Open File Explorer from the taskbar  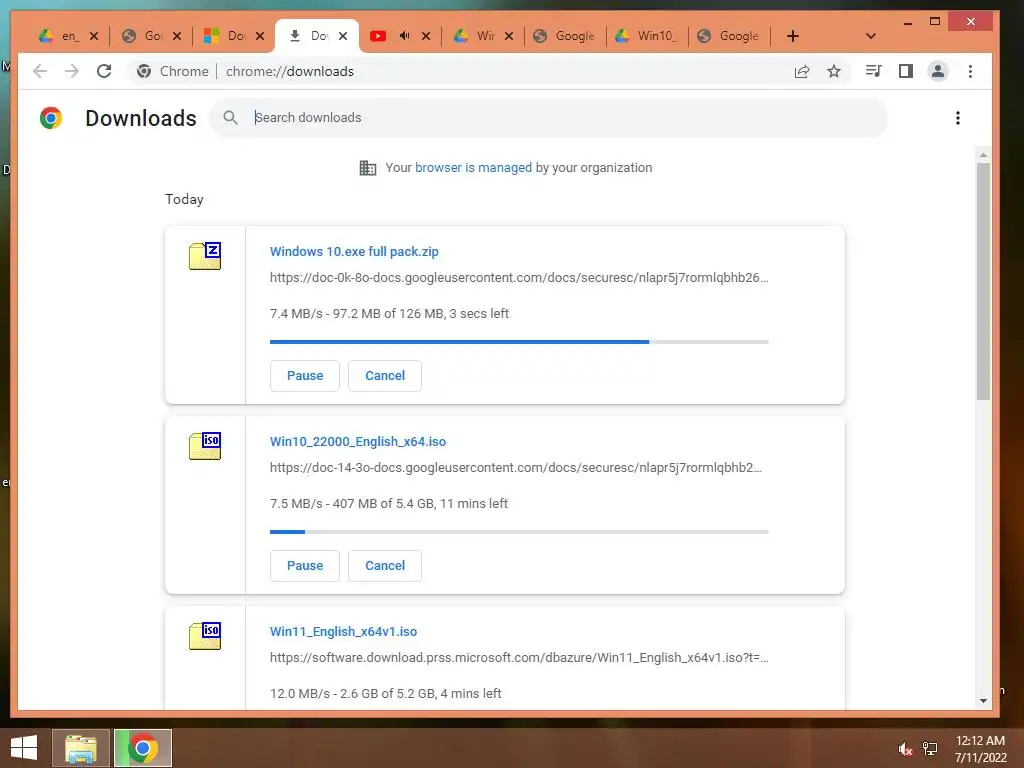pyautogui.click(x=81, y=748)
